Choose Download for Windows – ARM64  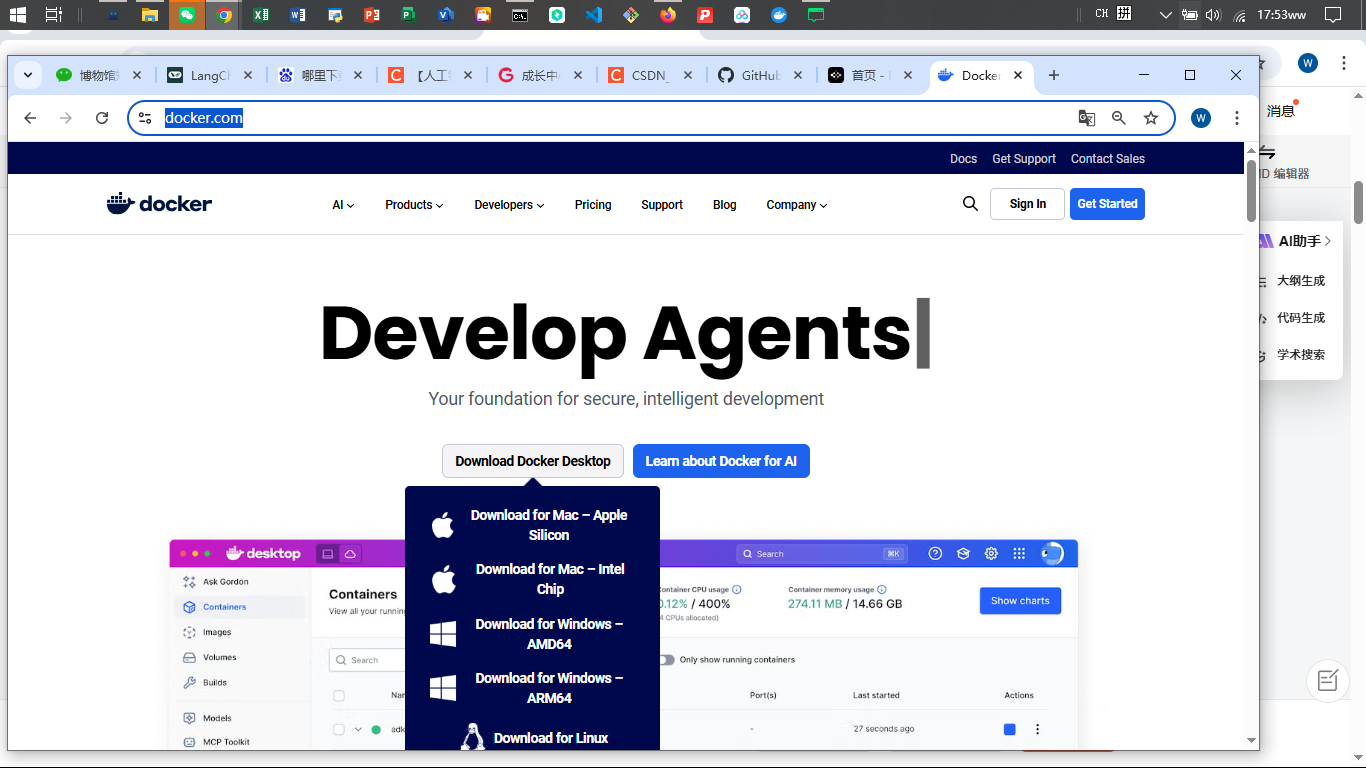pos(532,688)
